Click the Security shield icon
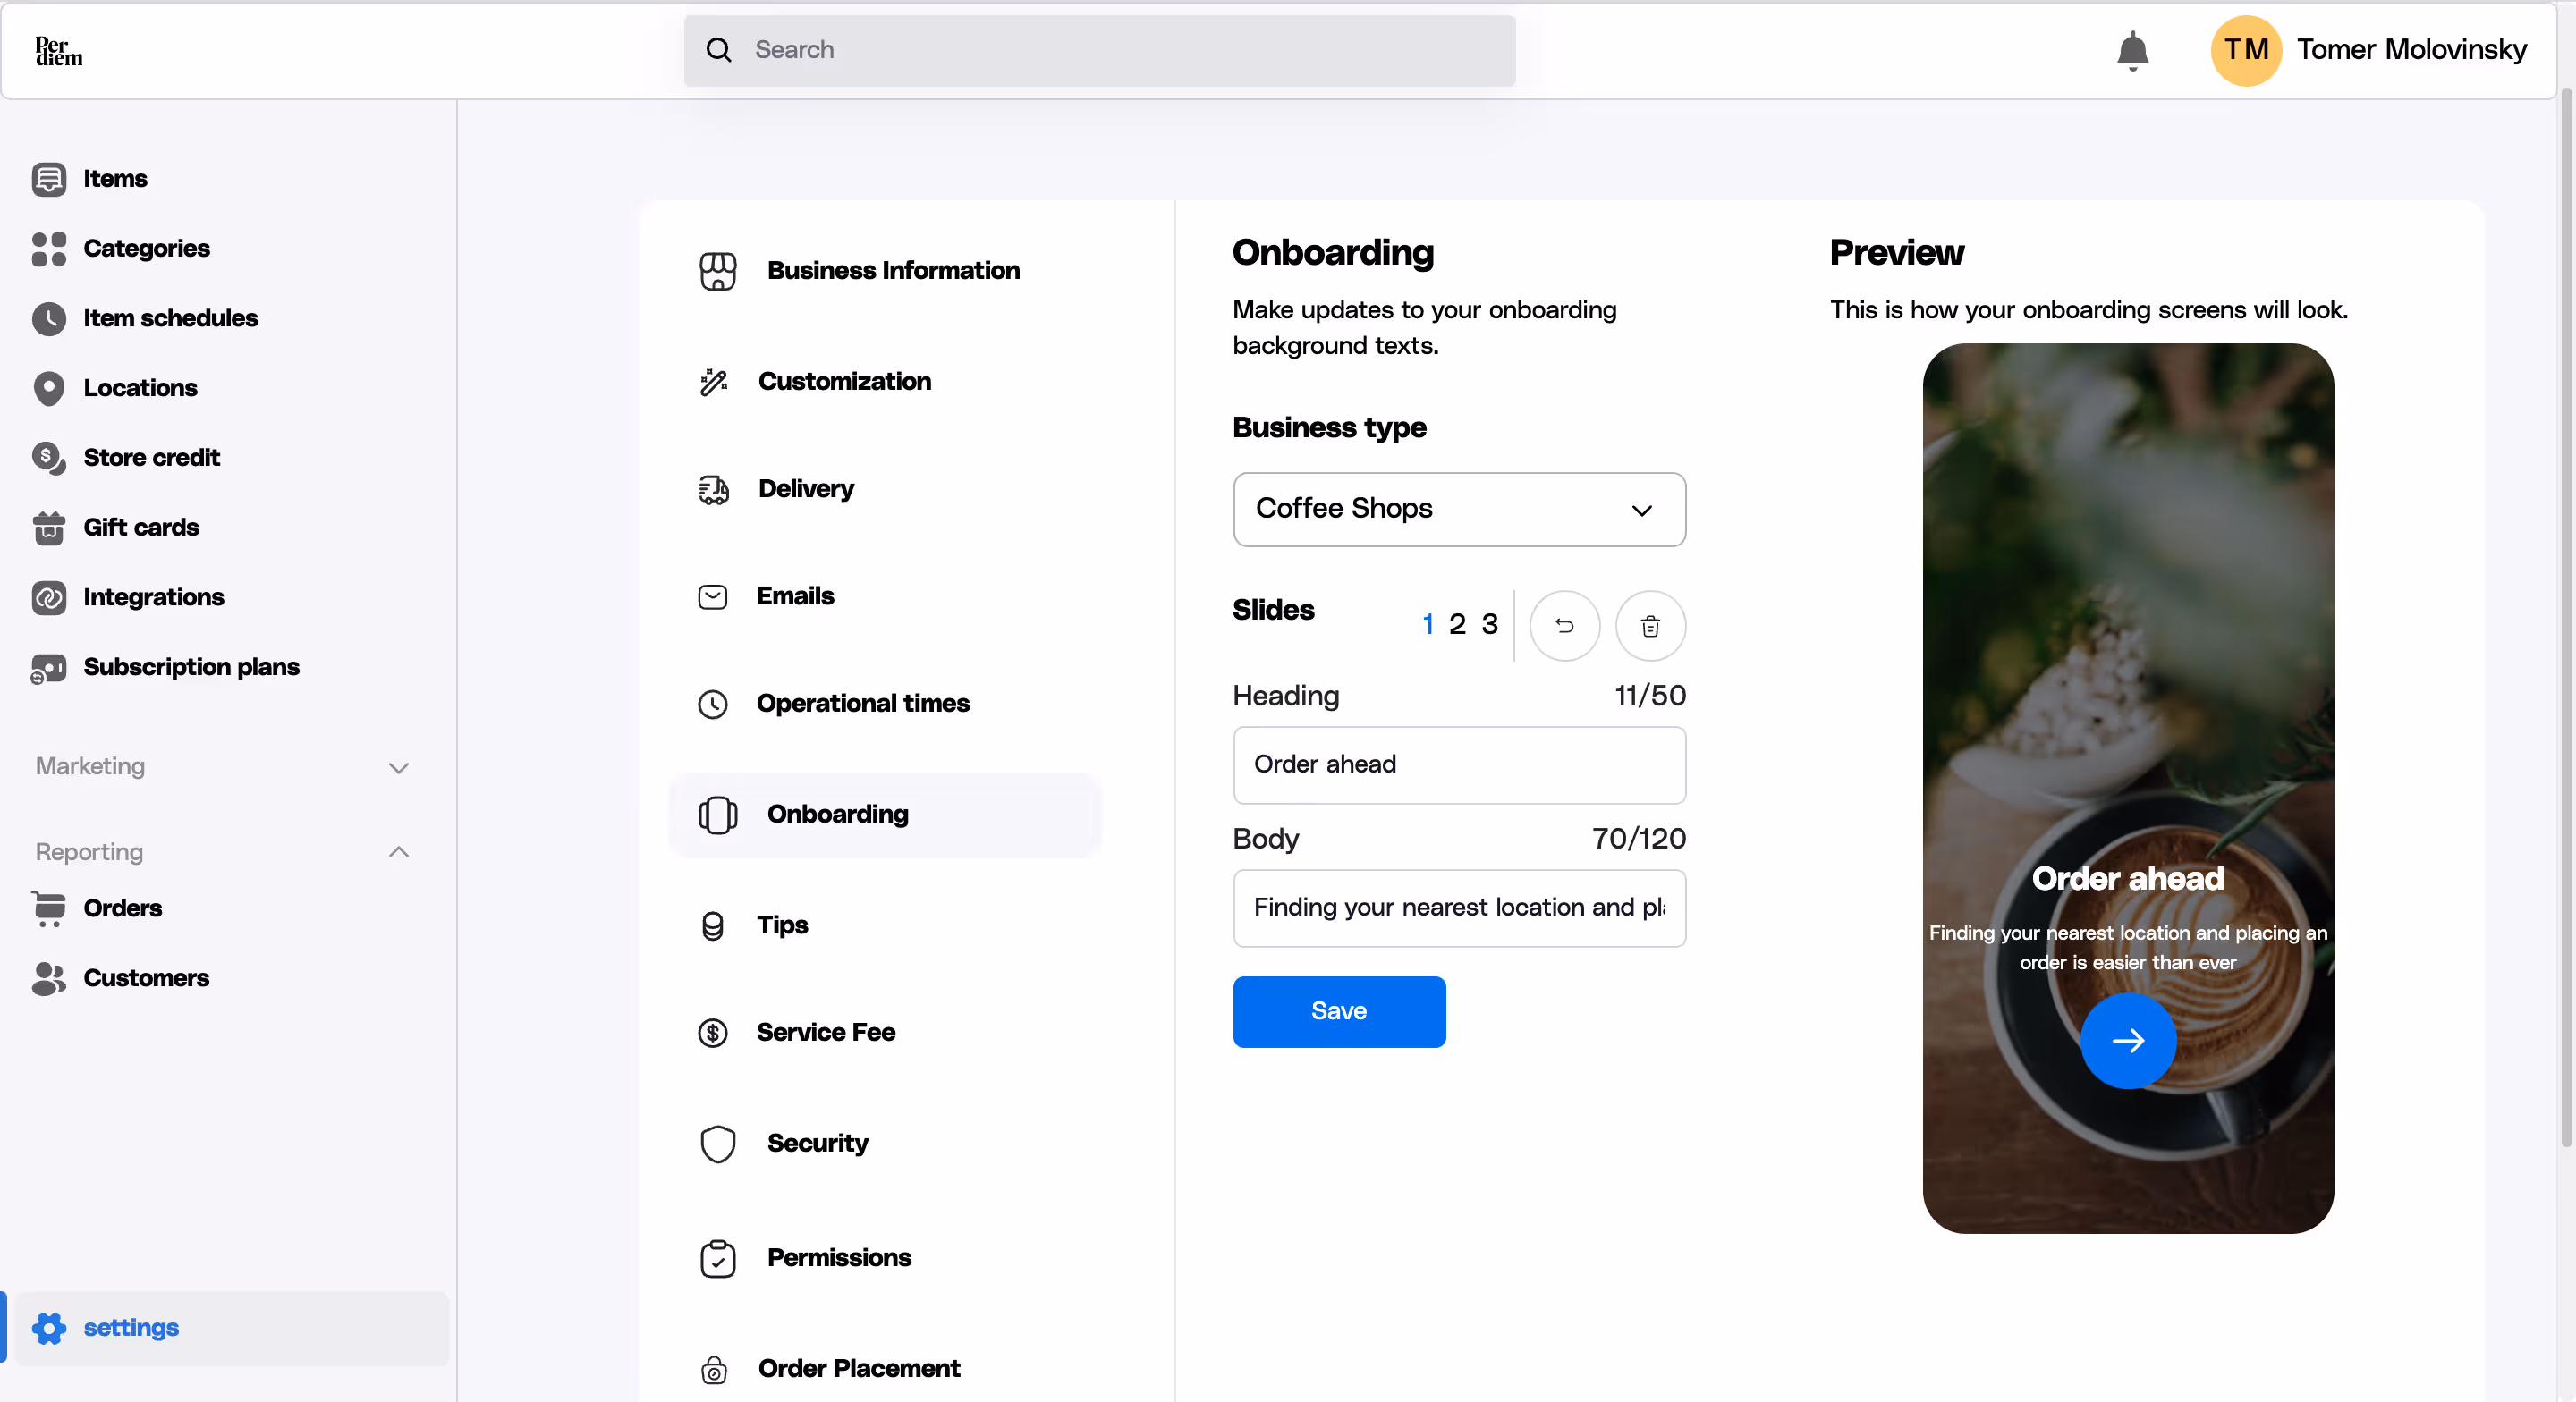The image size is (2576, 1402). pos(717,1143)
